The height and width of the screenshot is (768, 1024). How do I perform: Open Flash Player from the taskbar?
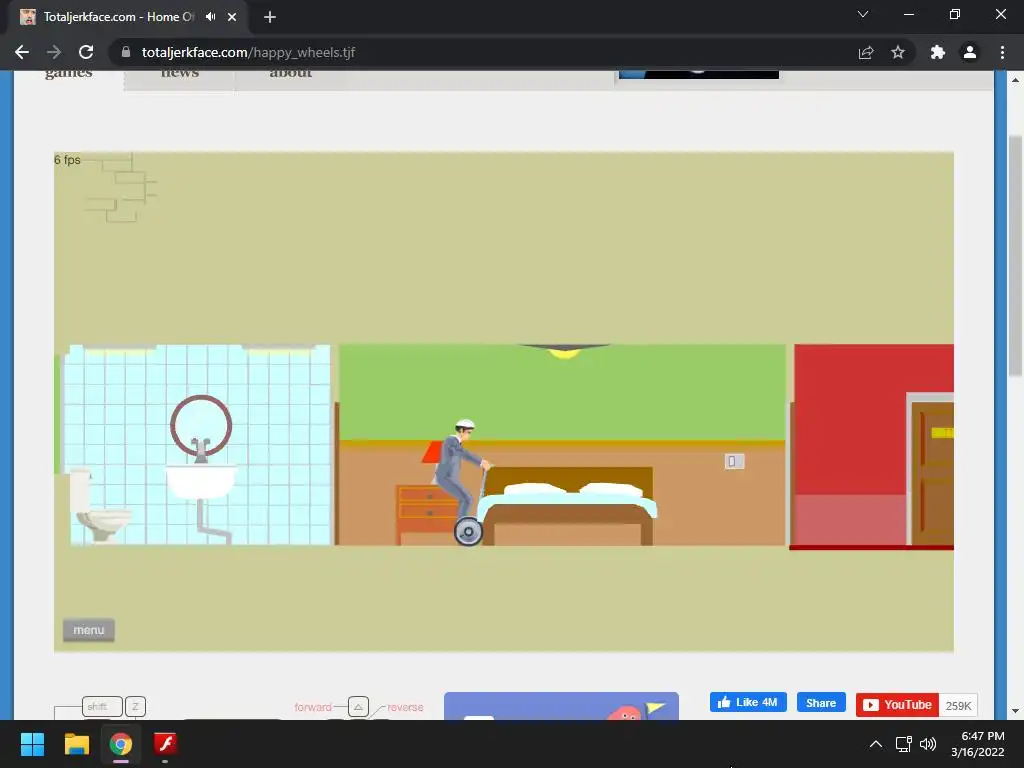click(165, 744)
